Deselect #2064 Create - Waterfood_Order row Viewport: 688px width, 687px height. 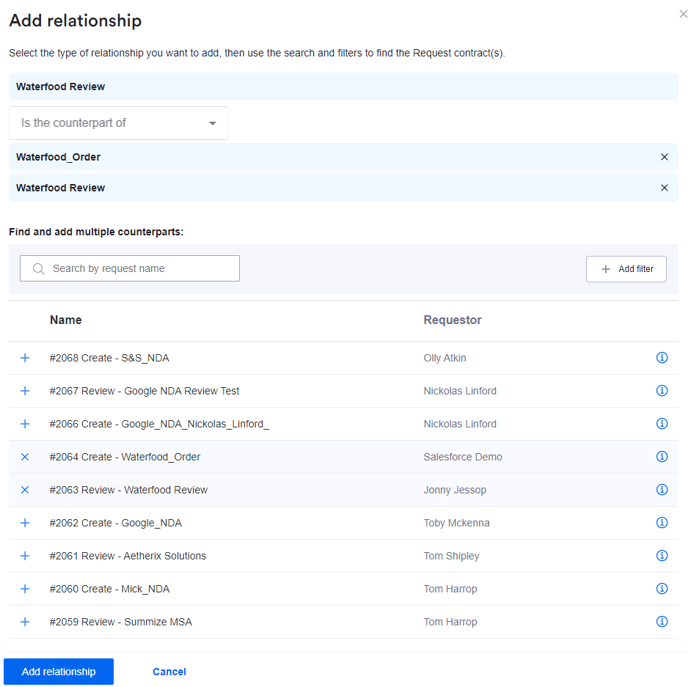(25, 457)
